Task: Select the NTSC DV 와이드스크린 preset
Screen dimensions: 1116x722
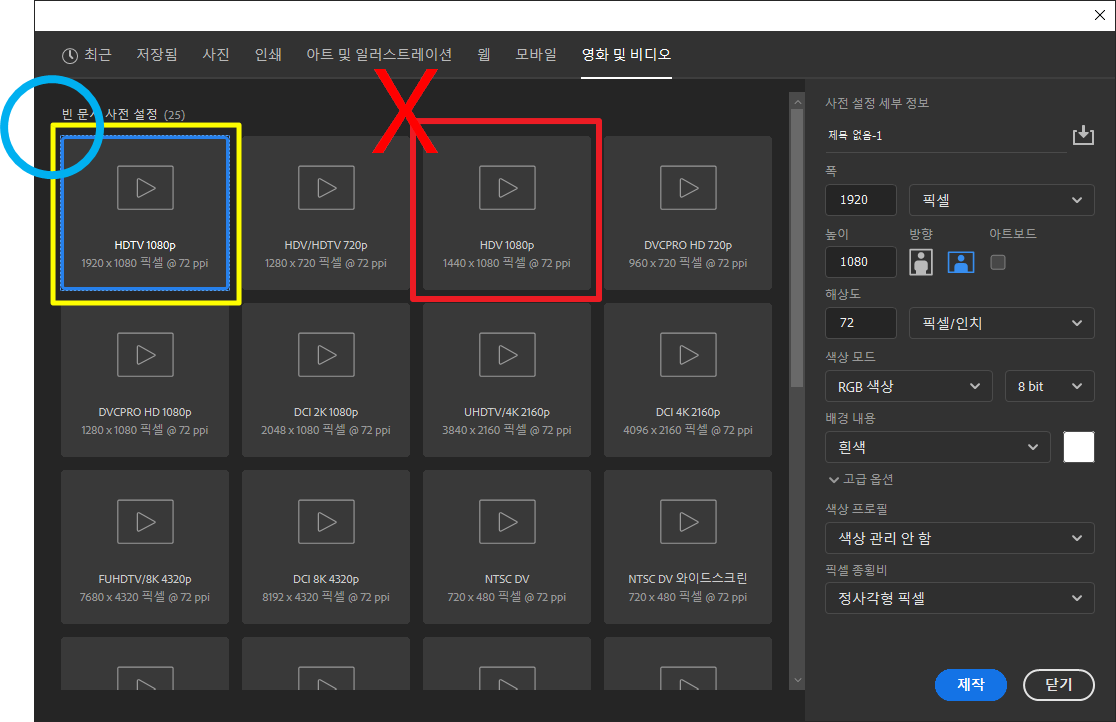Action: (x=688, y=547)
